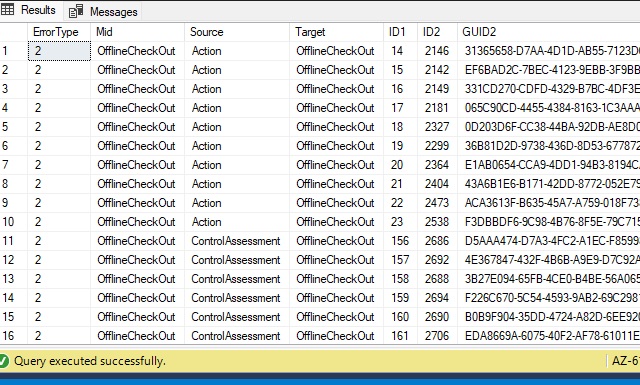The height and width of the screenshot is (385, 640).
Task: Select row 8 via its row number
Action: 13,184
